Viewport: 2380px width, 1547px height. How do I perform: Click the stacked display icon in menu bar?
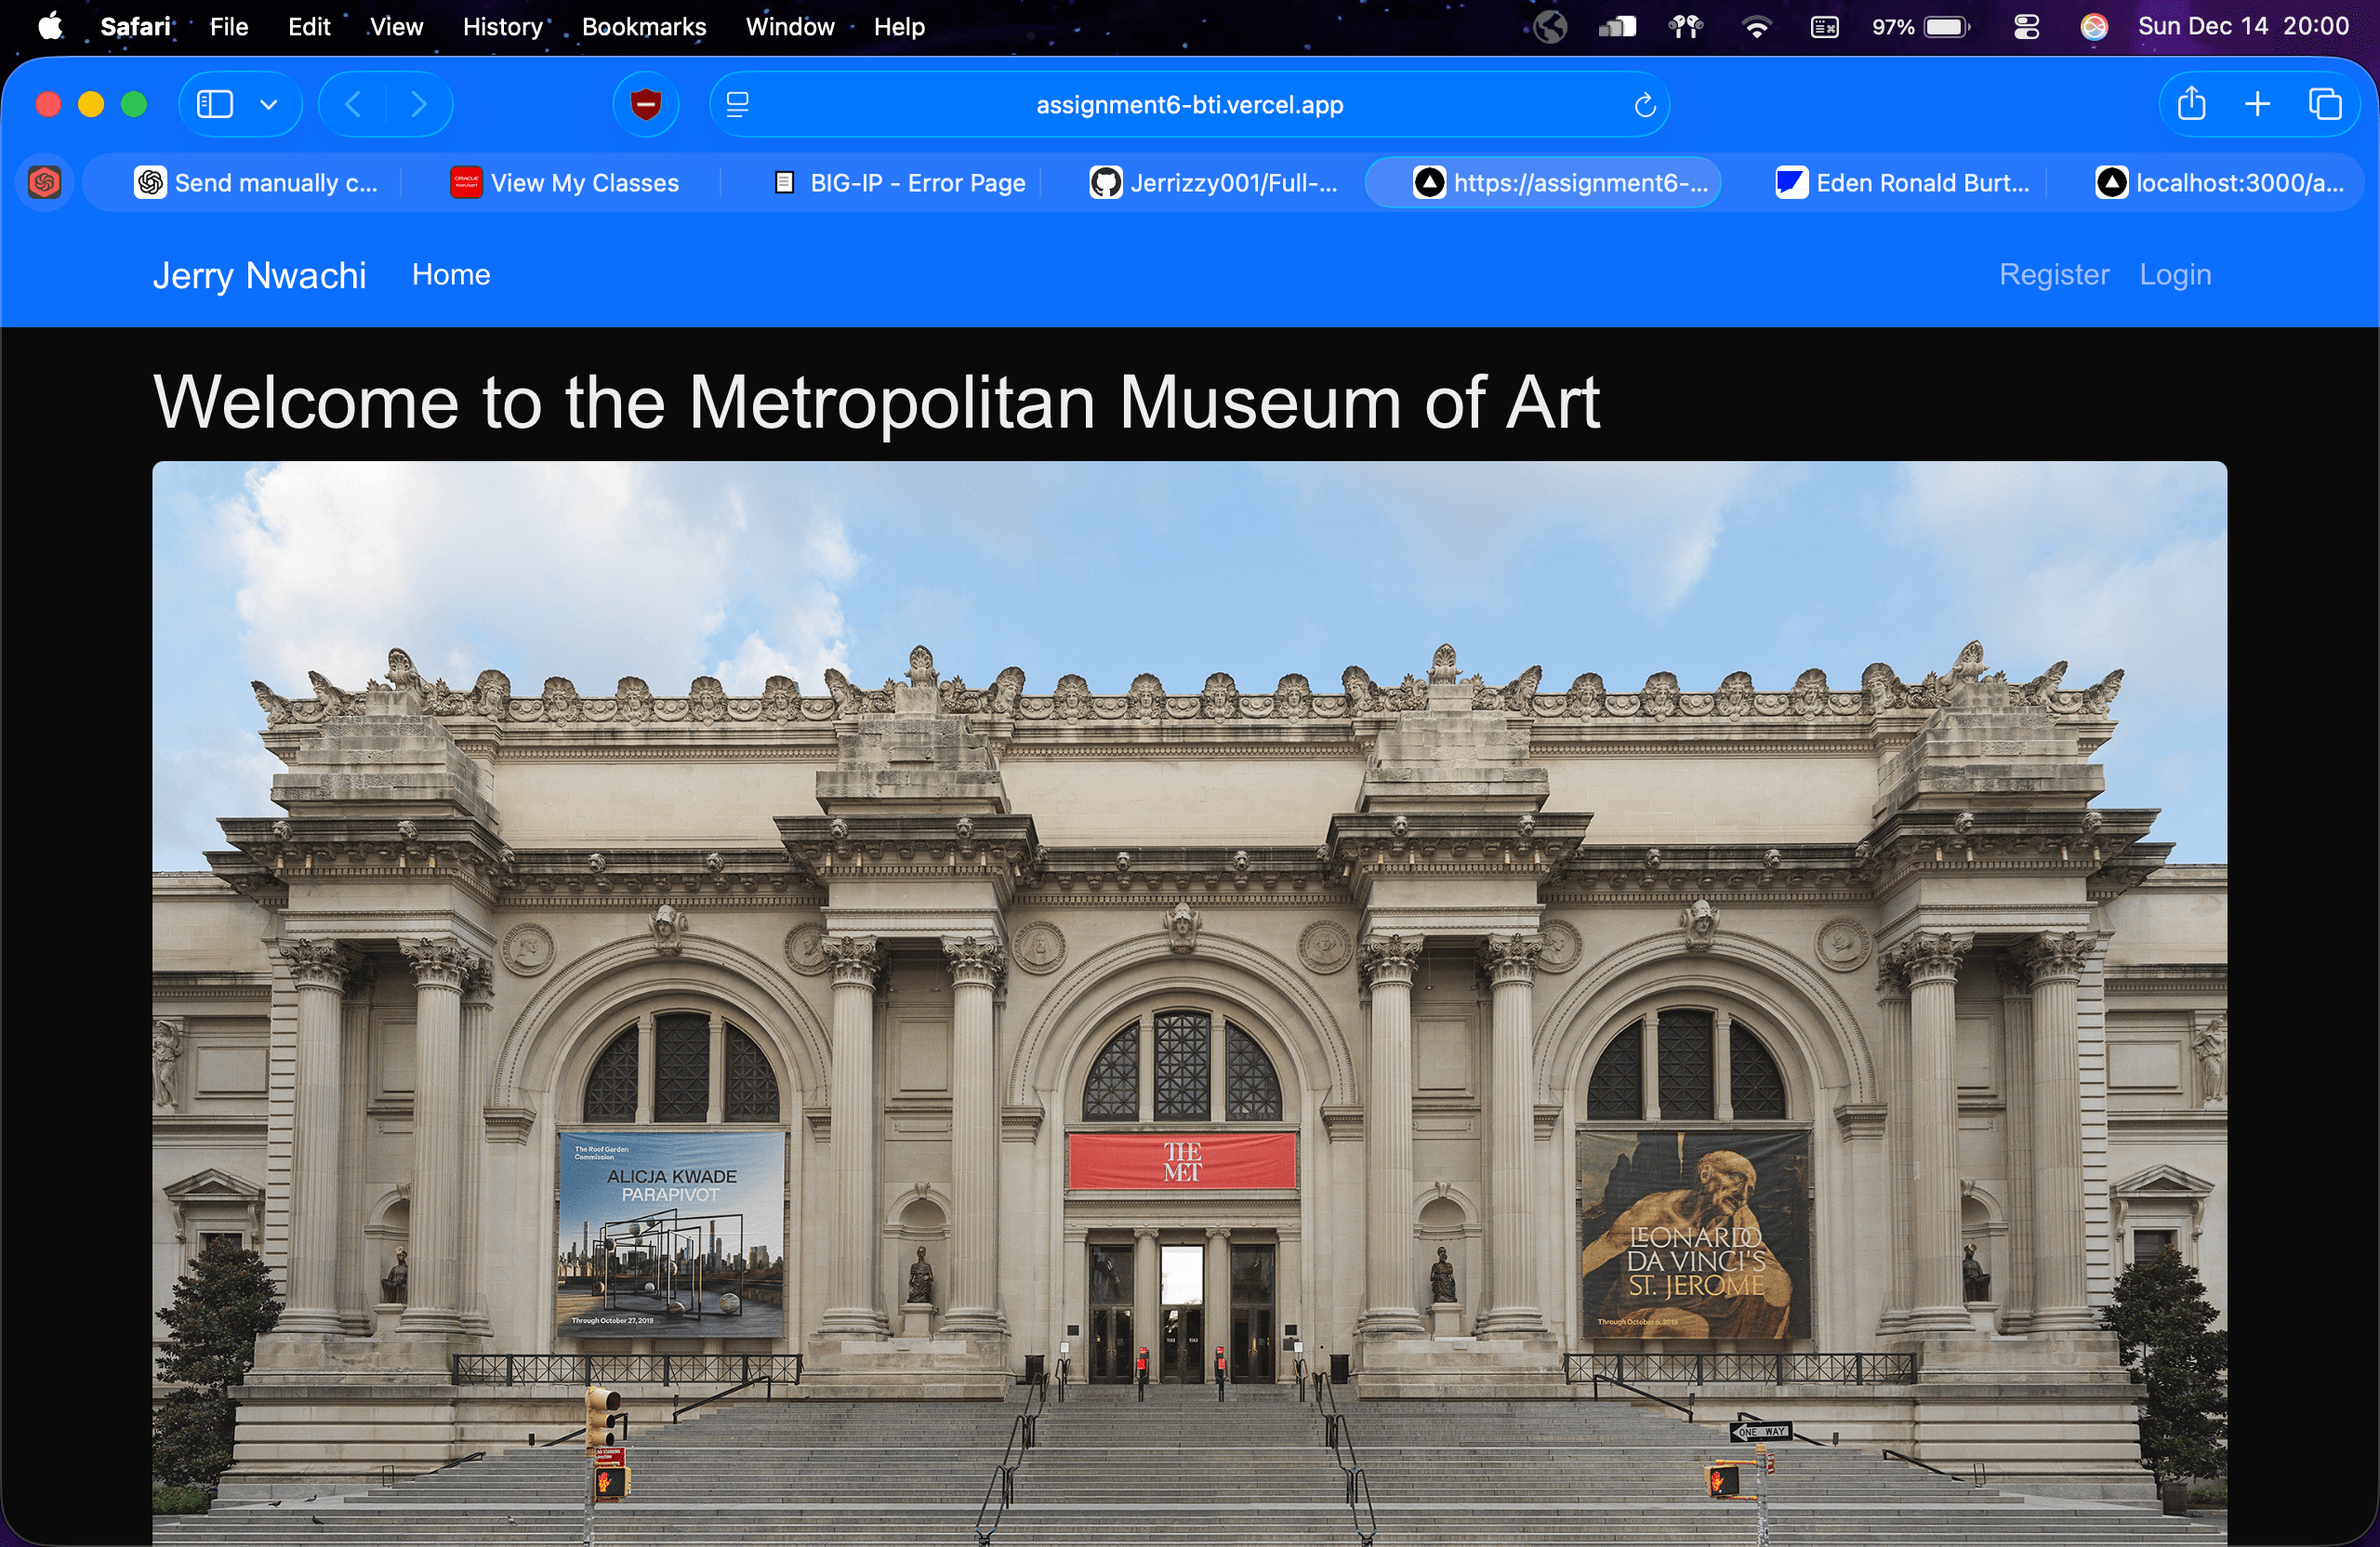(x=1617, y=27)
